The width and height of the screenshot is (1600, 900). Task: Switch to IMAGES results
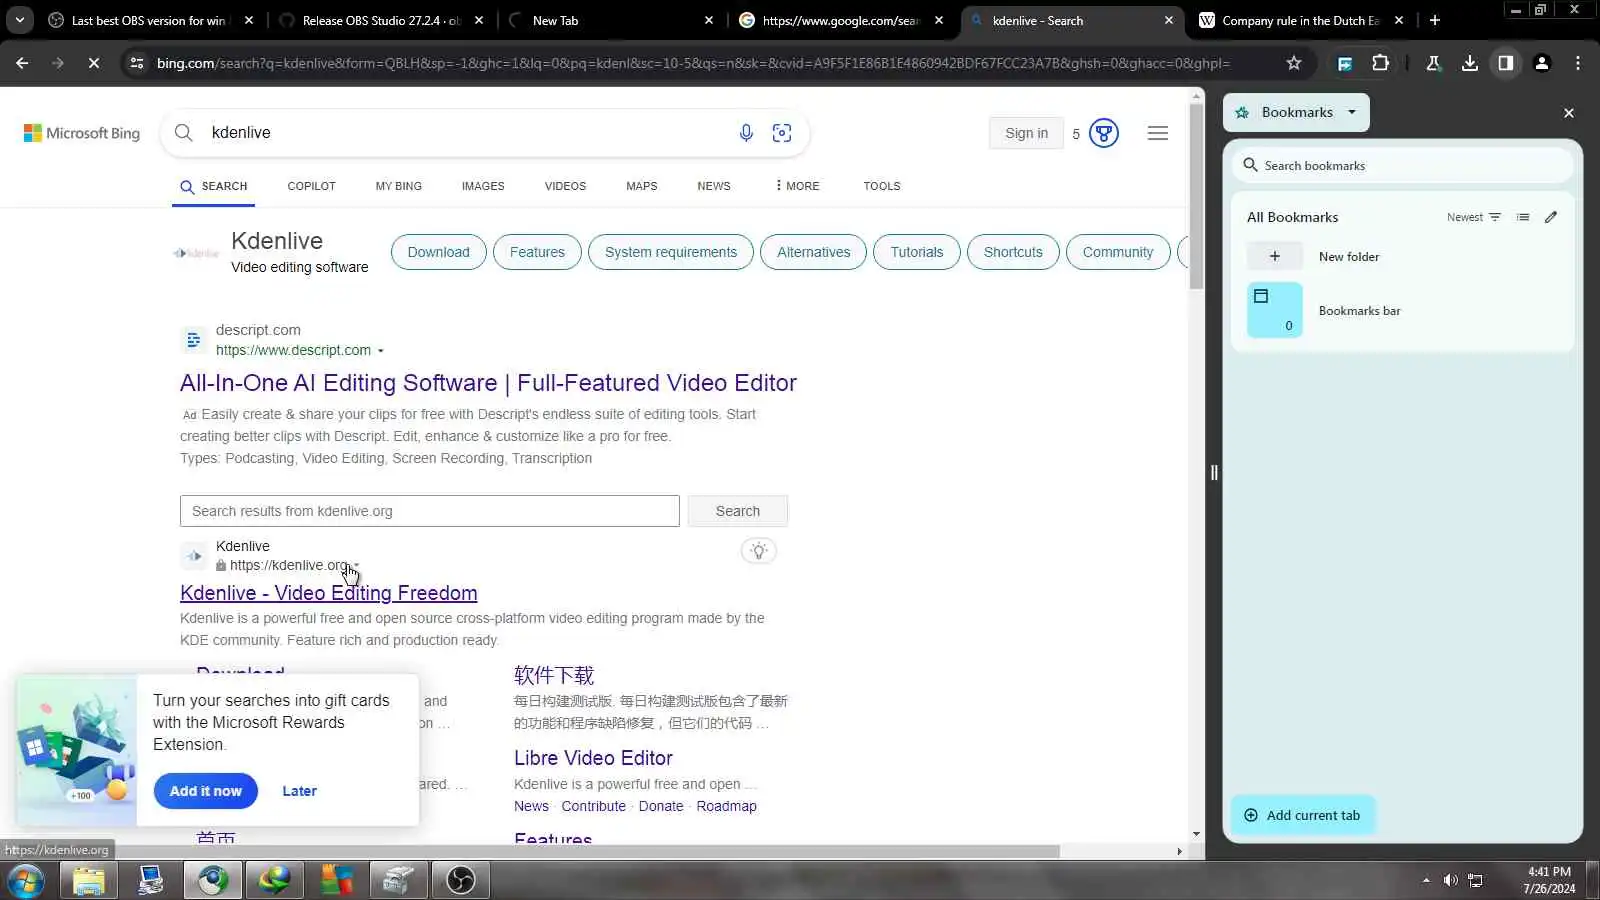tap(483, 186)
